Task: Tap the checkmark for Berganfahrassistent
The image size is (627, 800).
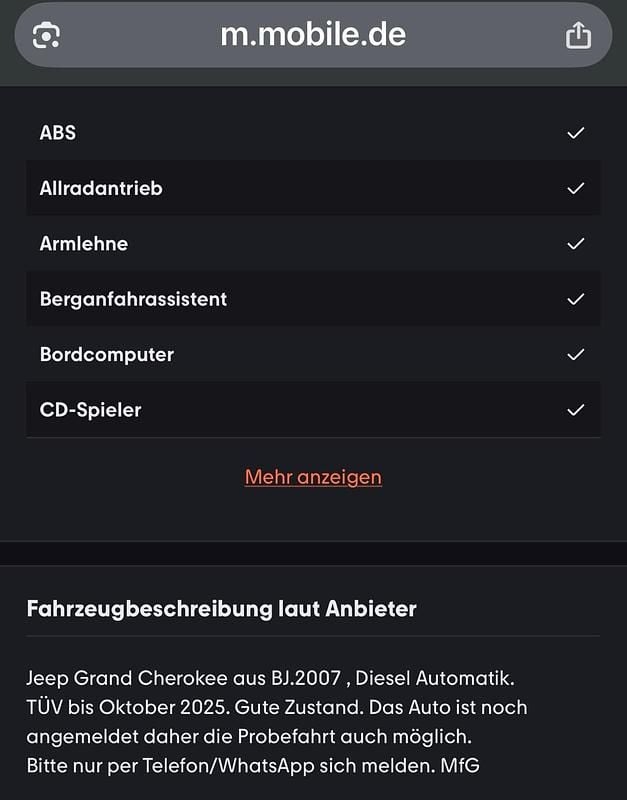Action: (575, 299)
